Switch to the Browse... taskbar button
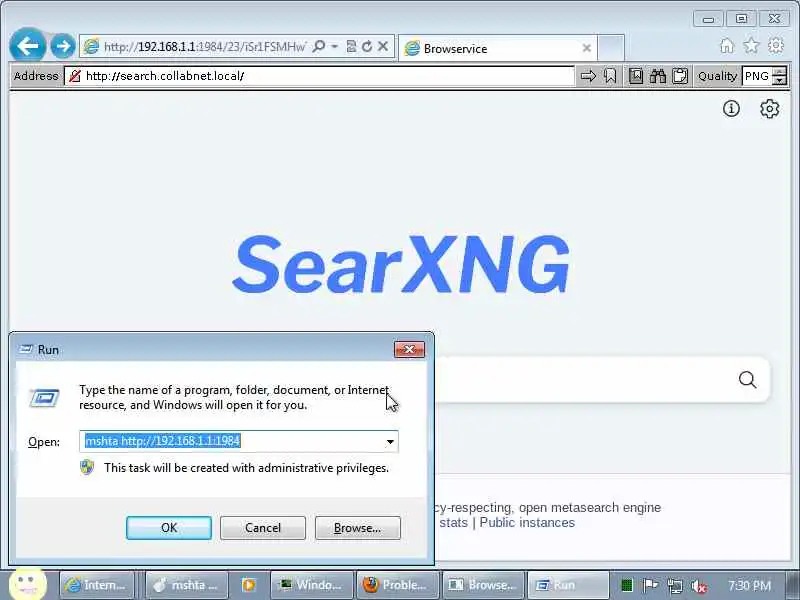The image size is (800, 600). [483, 585]
